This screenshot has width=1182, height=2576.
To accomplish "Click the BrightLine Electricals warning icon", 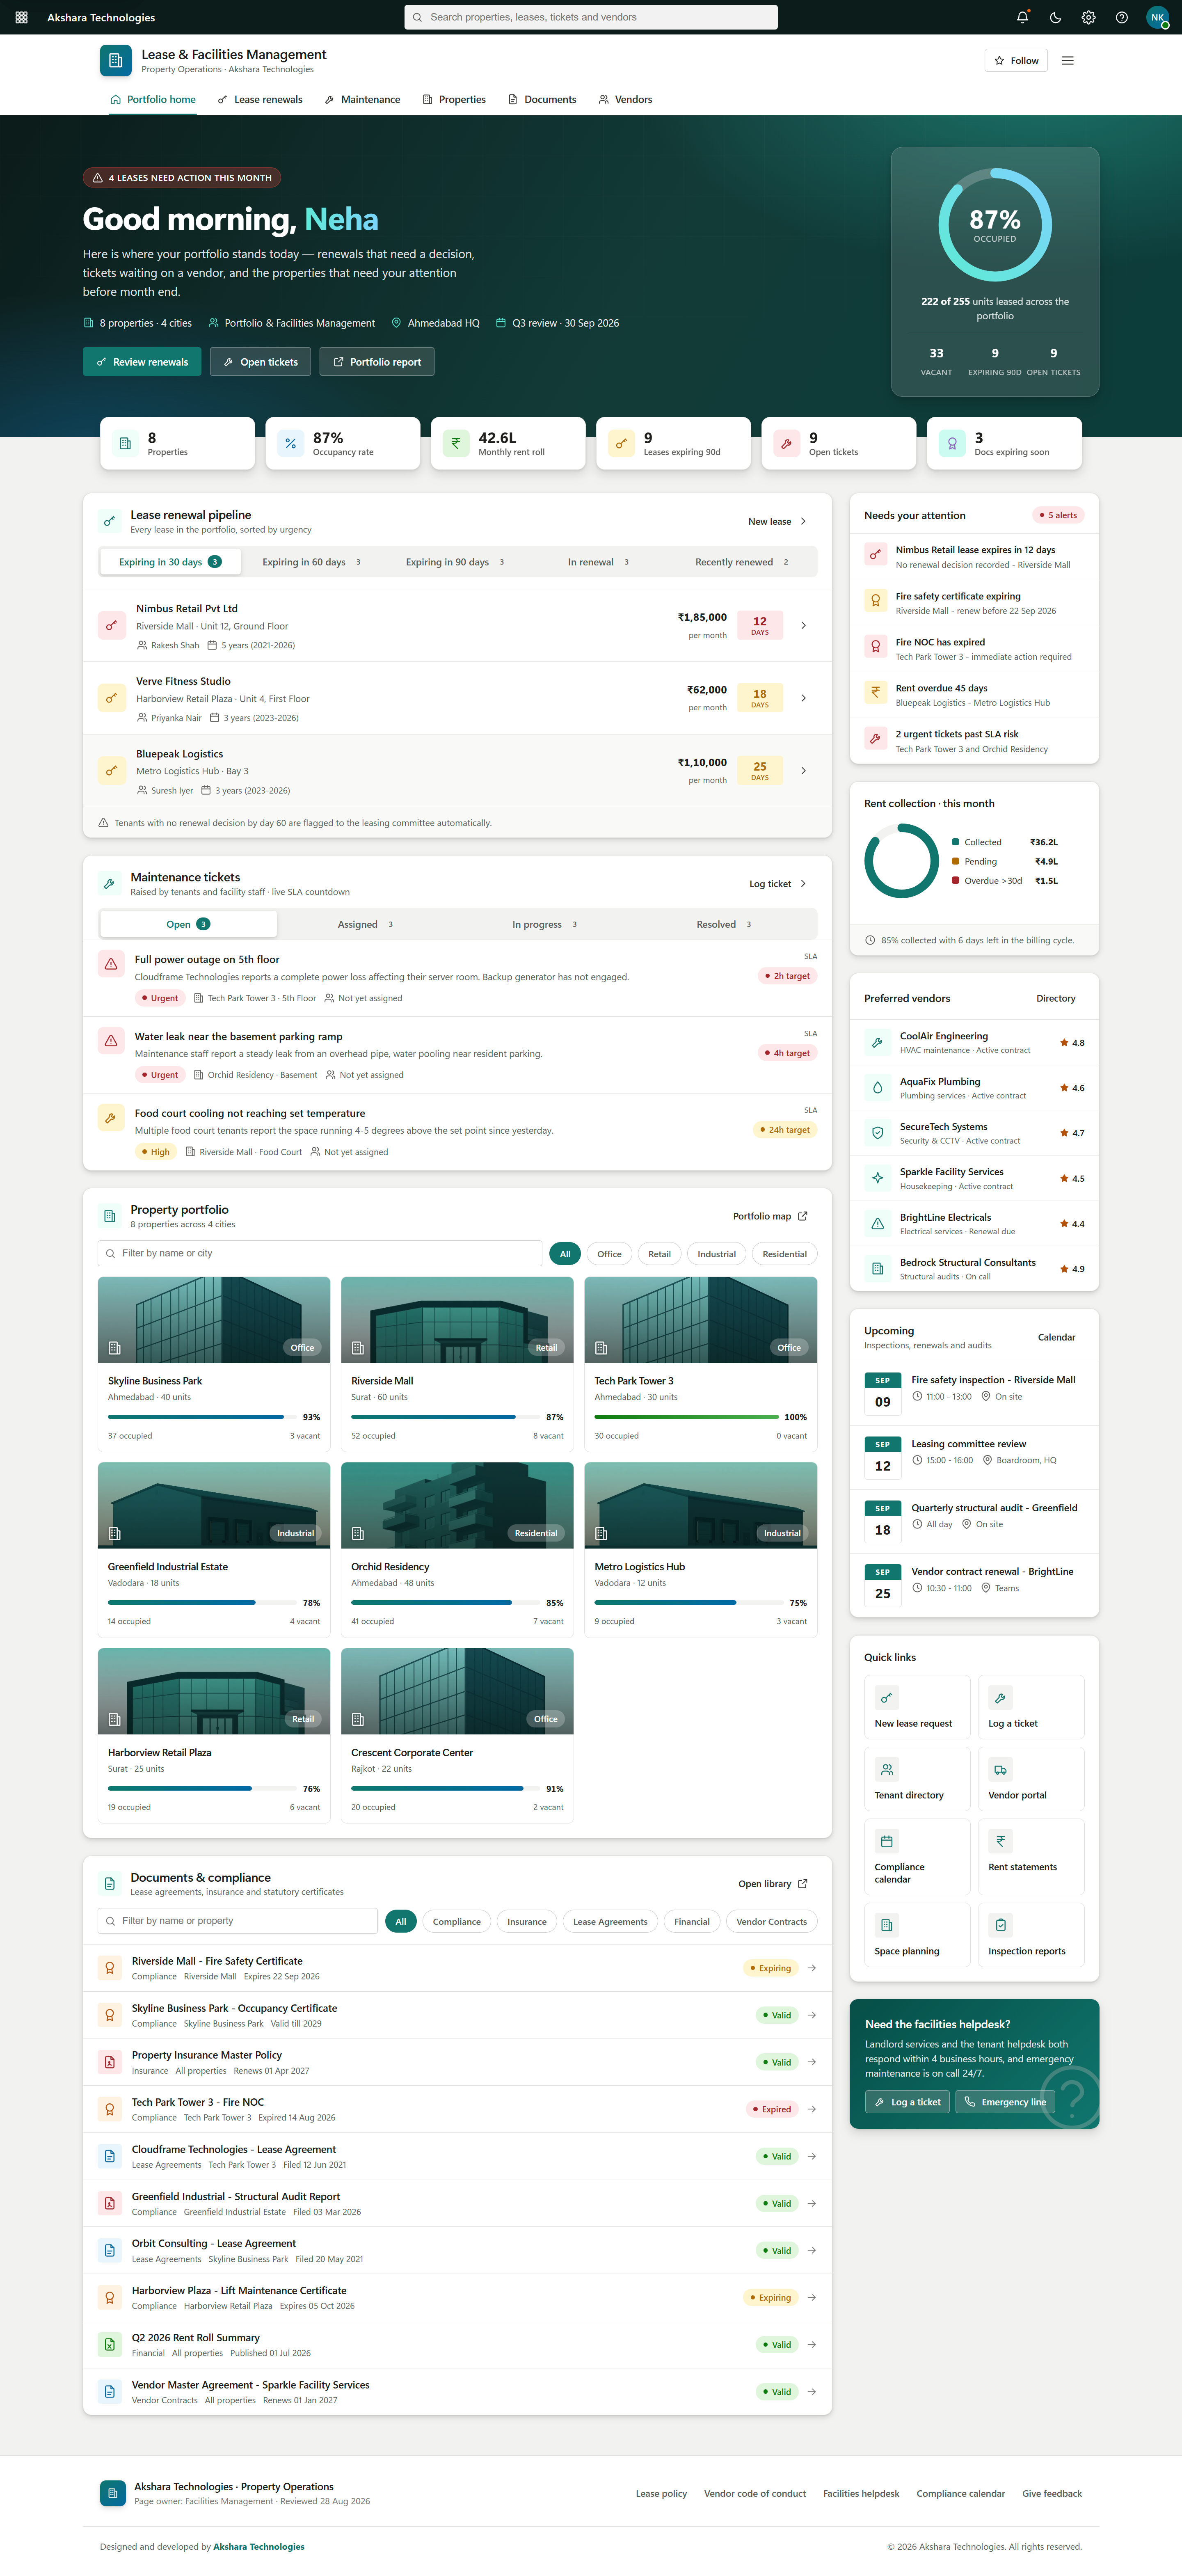I will pos(877,1223).
